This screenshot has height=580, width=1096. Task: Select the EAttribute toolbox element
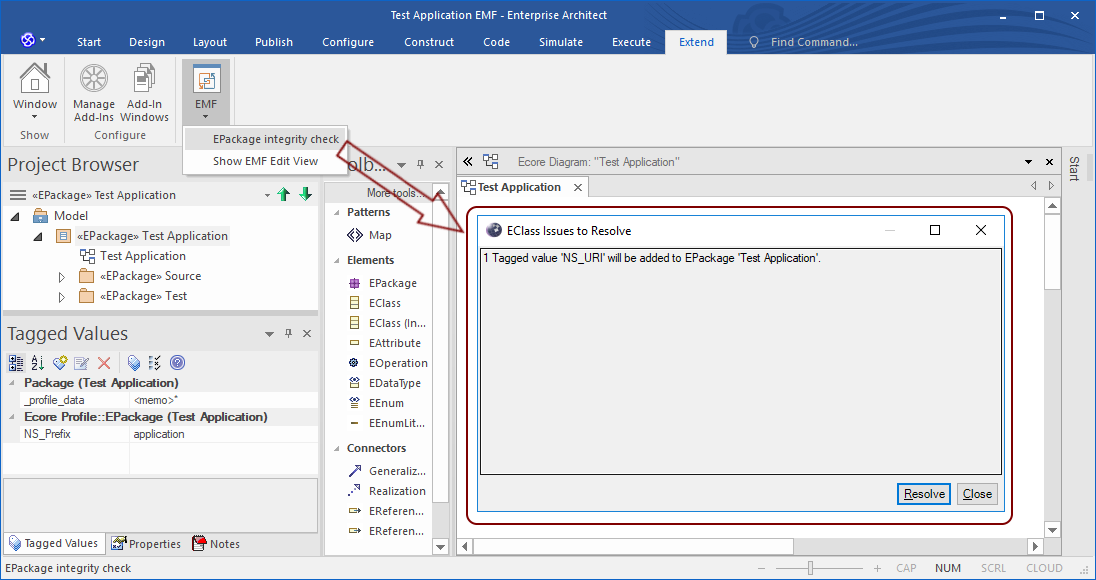[384, 343]
